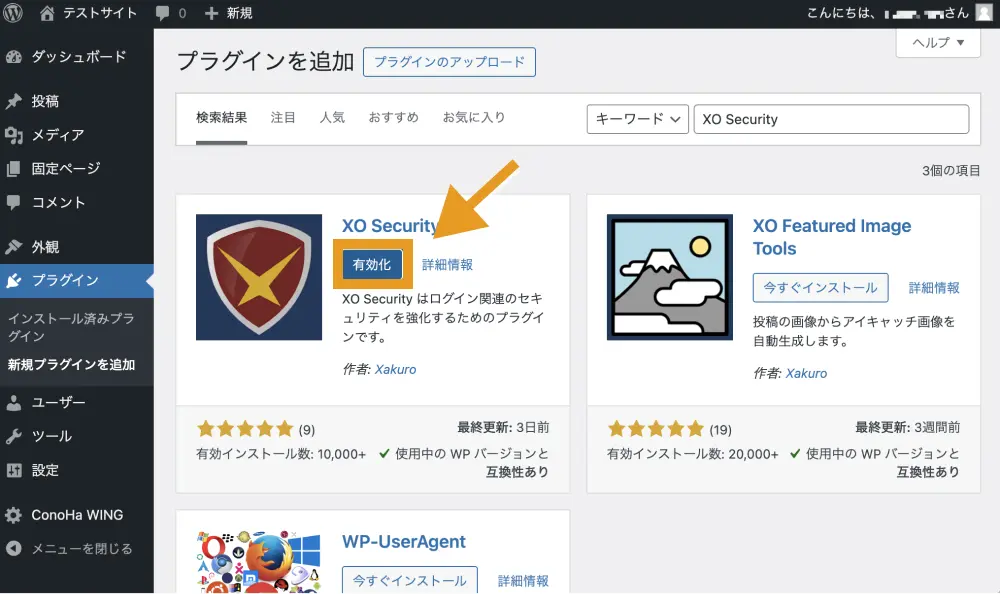Expand the ヘルプ help dropdown
This screenshot has height=594, width=1000.
pyautogui.click(x=938, y=43)
